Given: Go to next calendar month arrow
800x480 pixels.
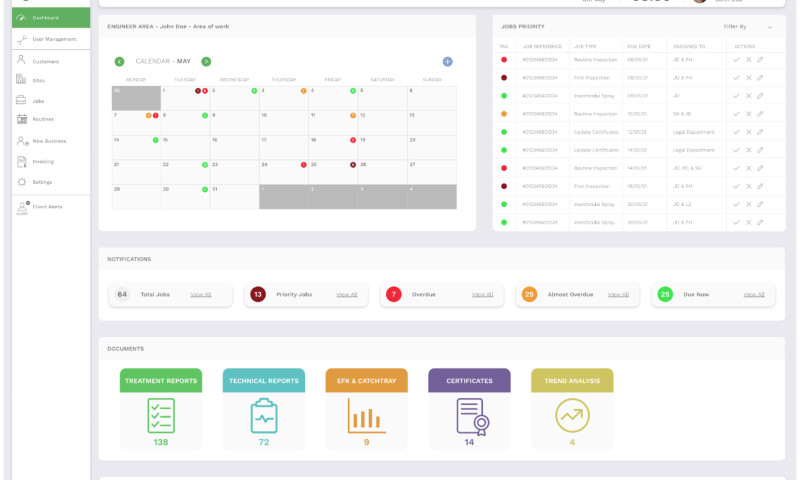Looking at the screenshot, I should (206, 62).
